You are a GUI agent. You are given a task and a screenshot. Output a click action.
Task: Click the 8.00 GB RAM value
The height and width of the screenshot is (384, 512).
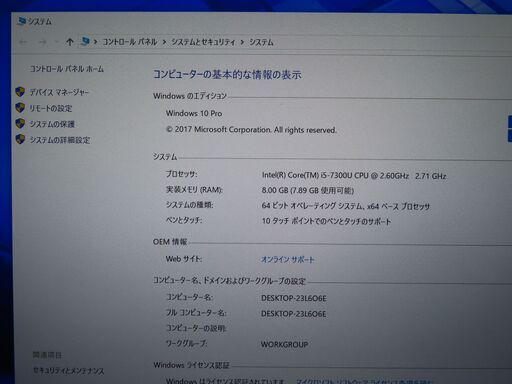[308, 190]
